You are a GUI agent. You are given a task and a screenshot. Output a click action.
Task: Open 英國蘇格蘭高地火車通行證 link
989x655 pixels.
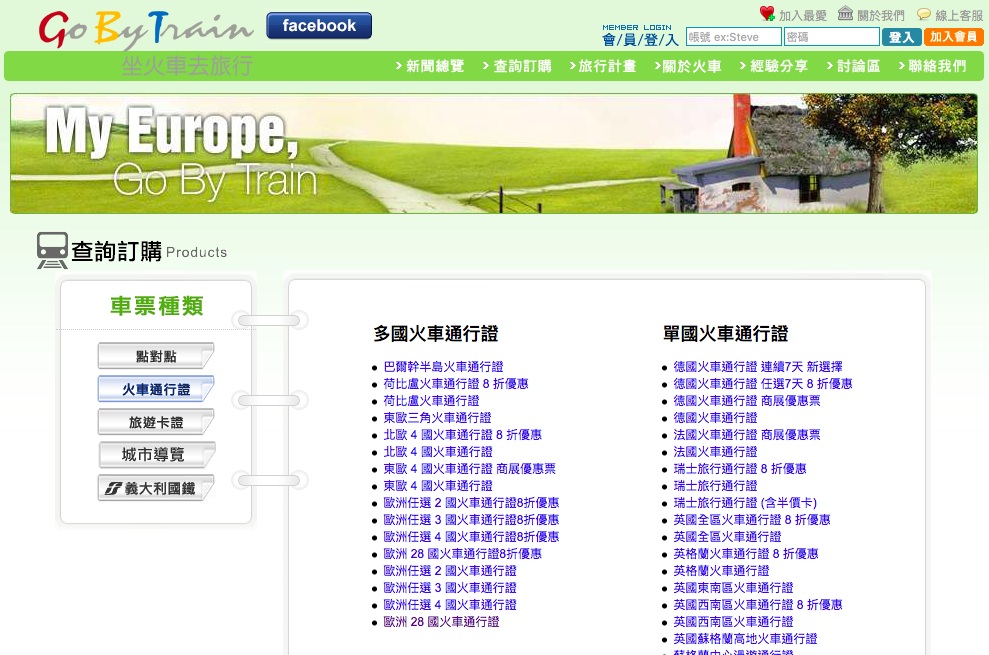(x=746, y=639)
